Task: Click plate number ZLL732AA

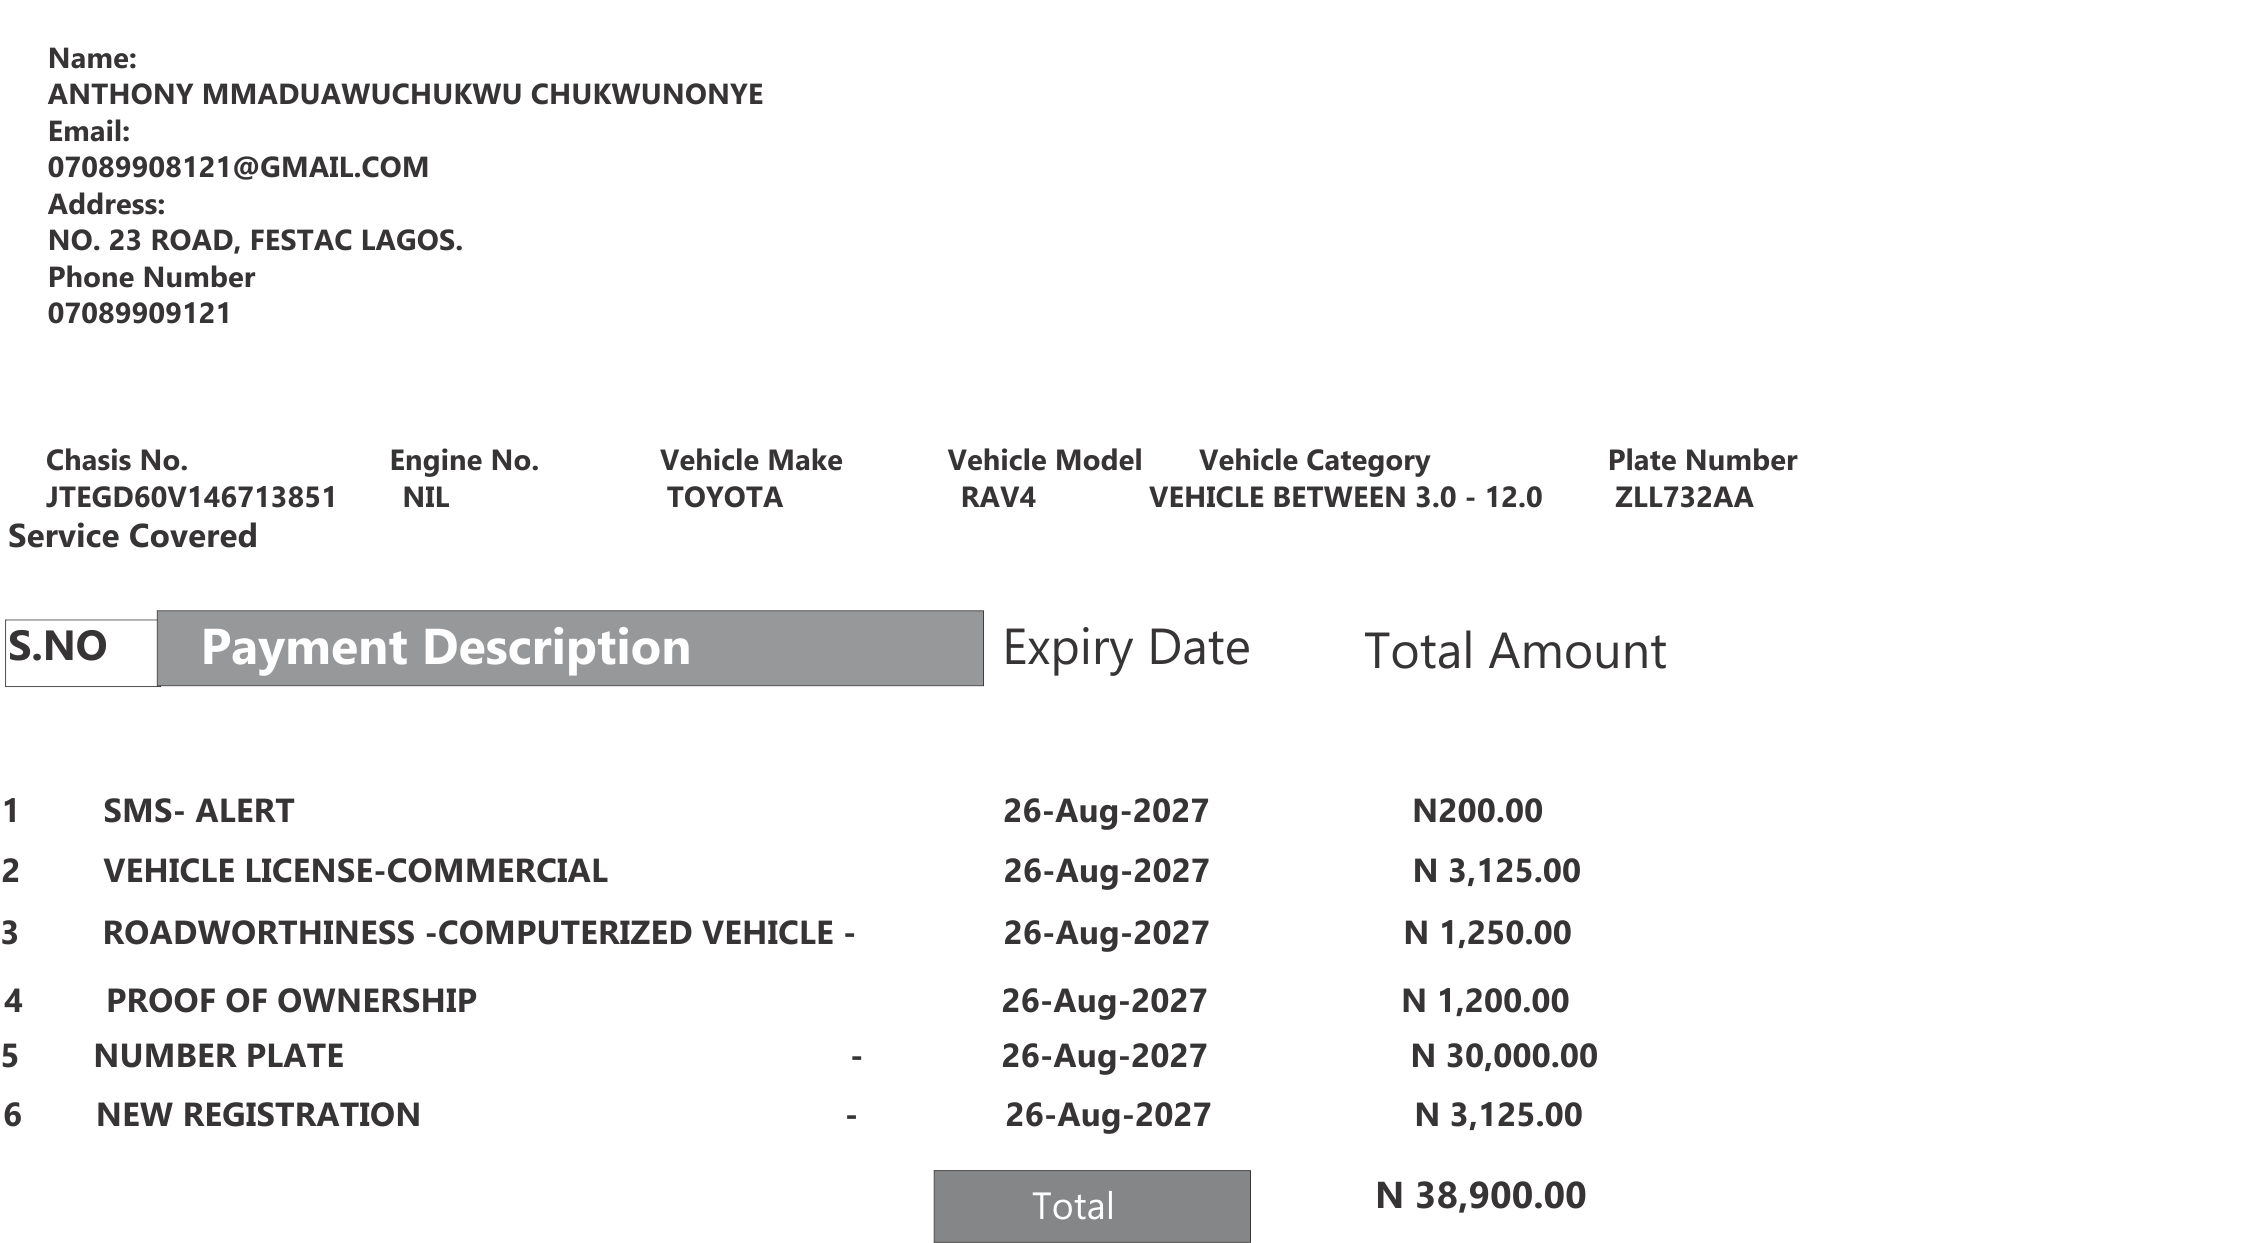Action: tap(1684, 497)
